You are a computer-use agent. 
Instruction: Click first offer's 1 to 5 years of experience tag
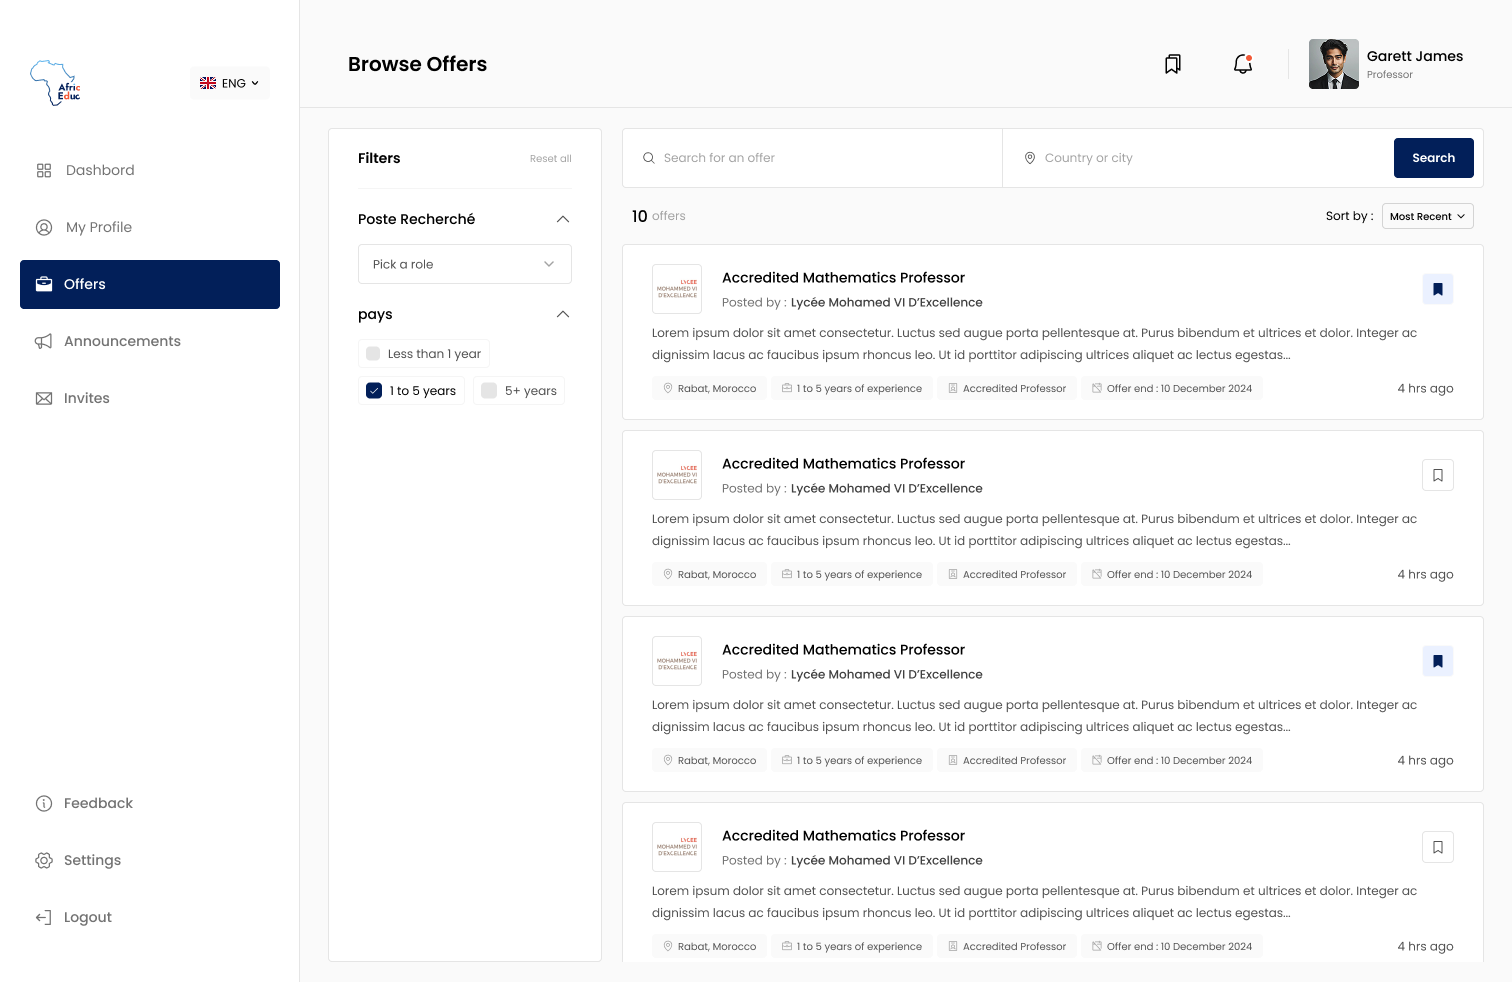pyautogui.click(x=852, y=388)
